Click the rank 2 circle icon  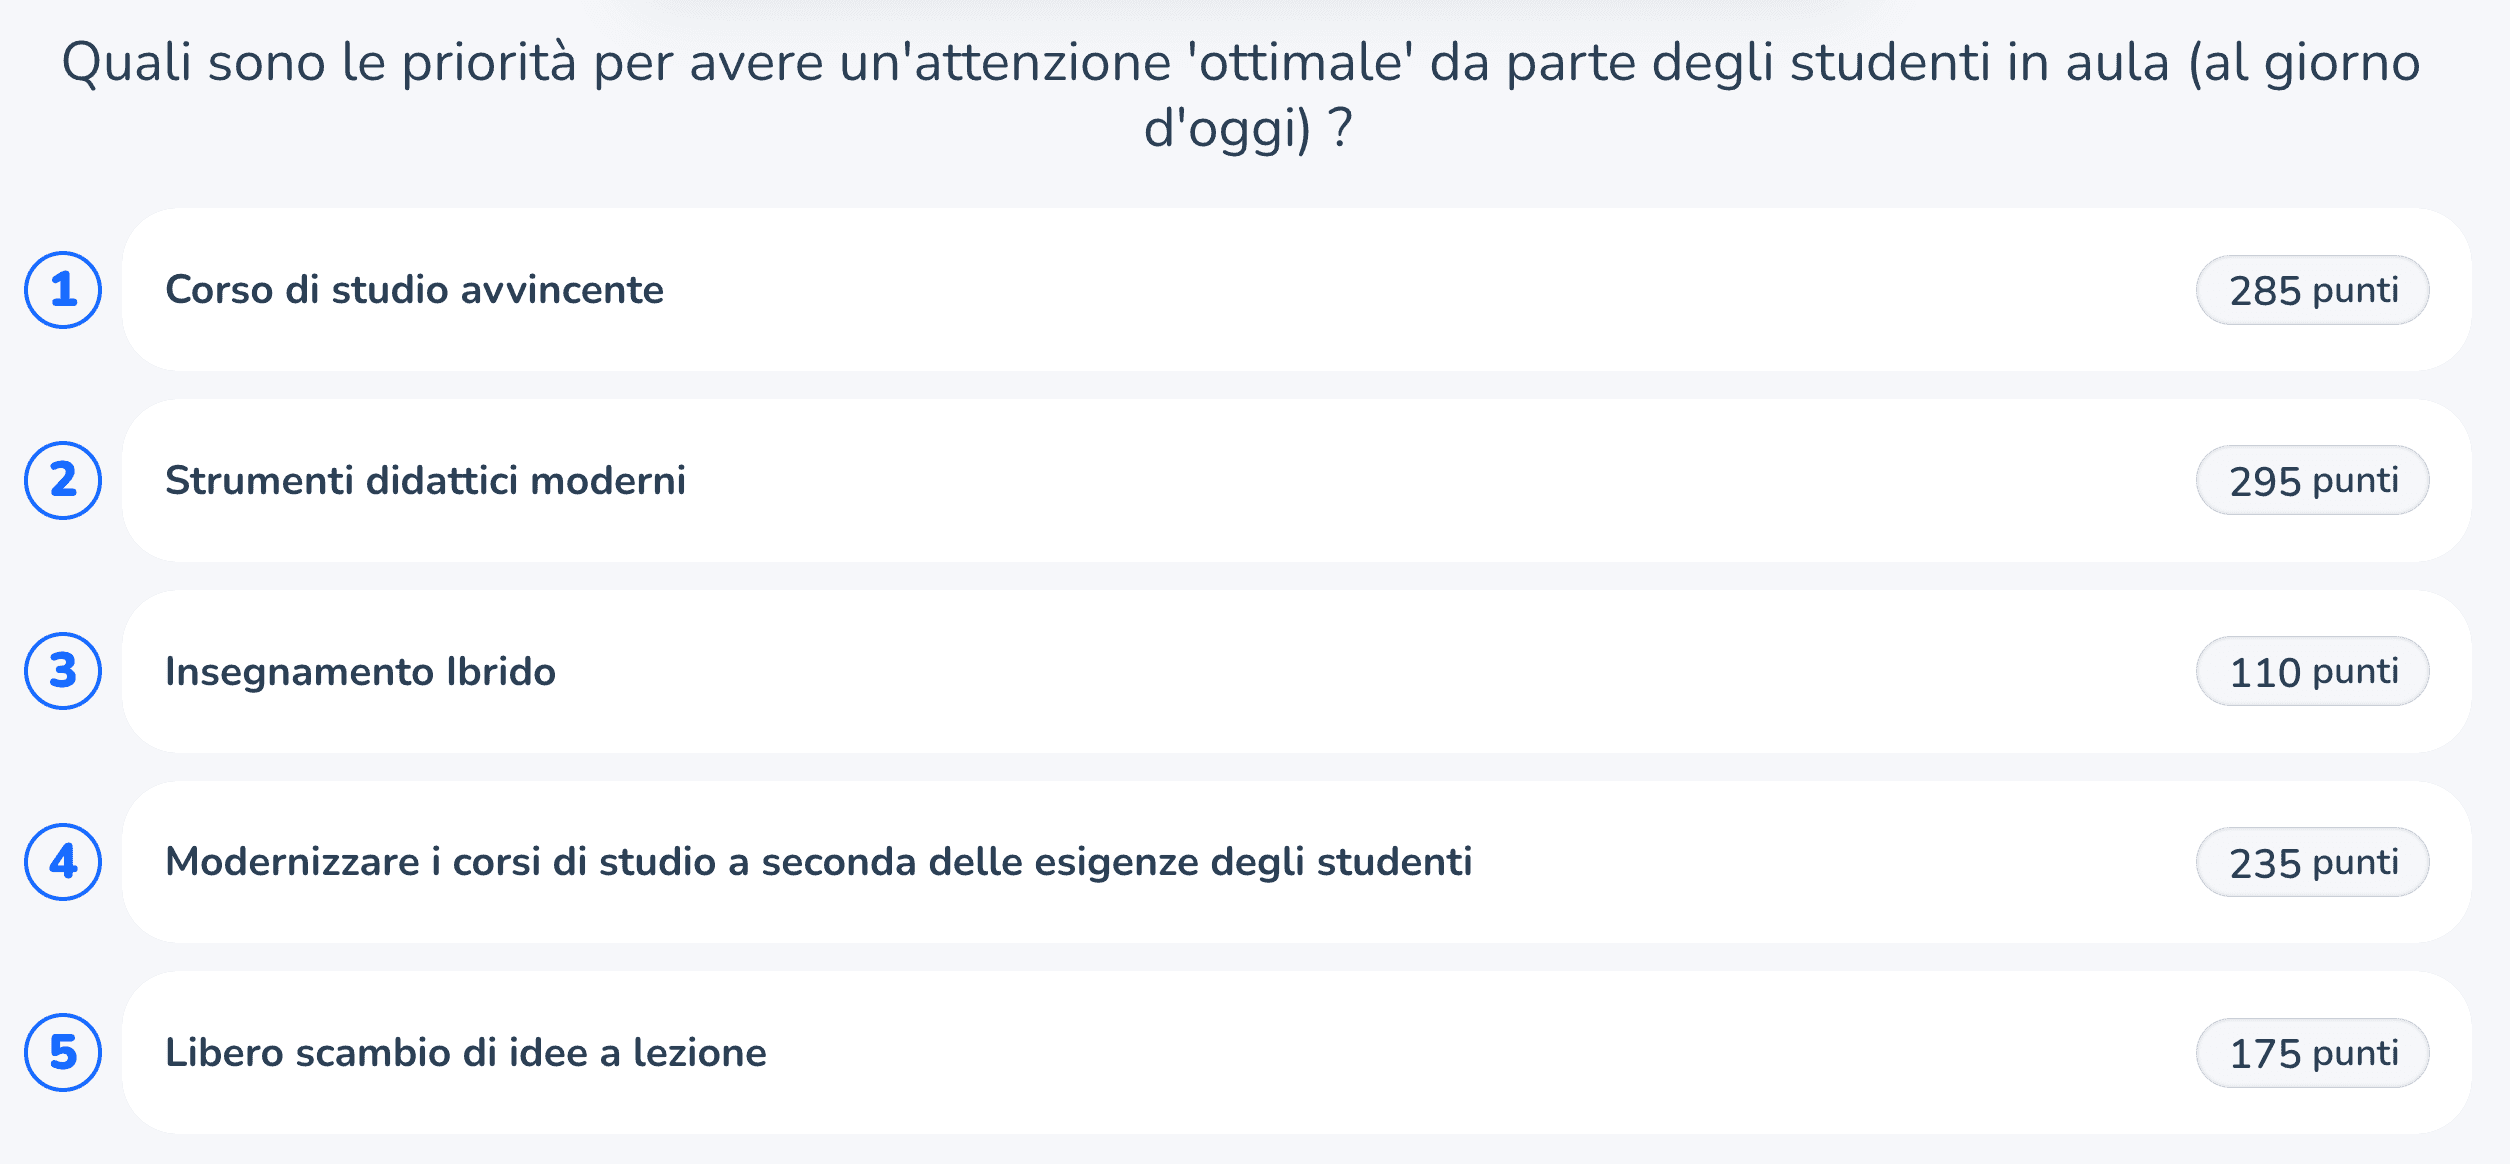point(63,480)
